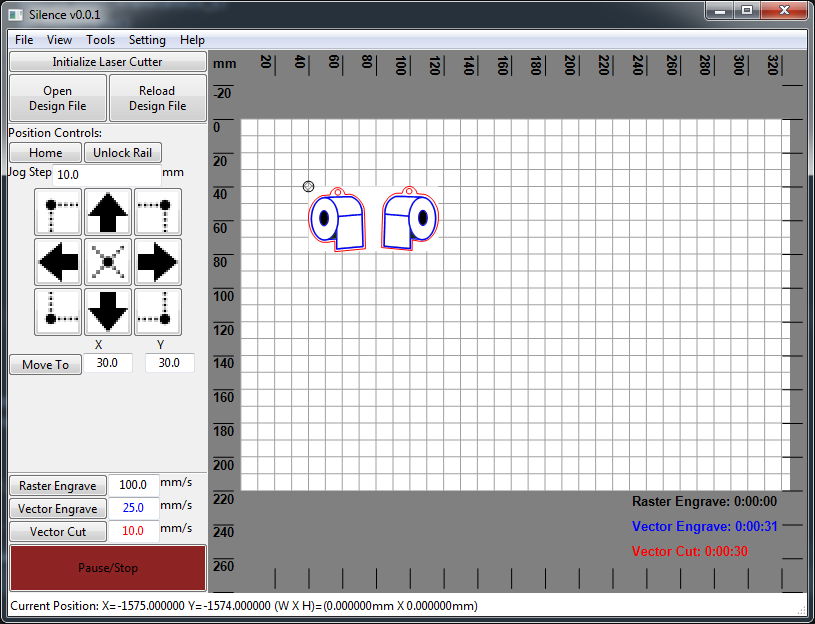
Task: Open the Tools menu
Action: (x=100, y=40)
